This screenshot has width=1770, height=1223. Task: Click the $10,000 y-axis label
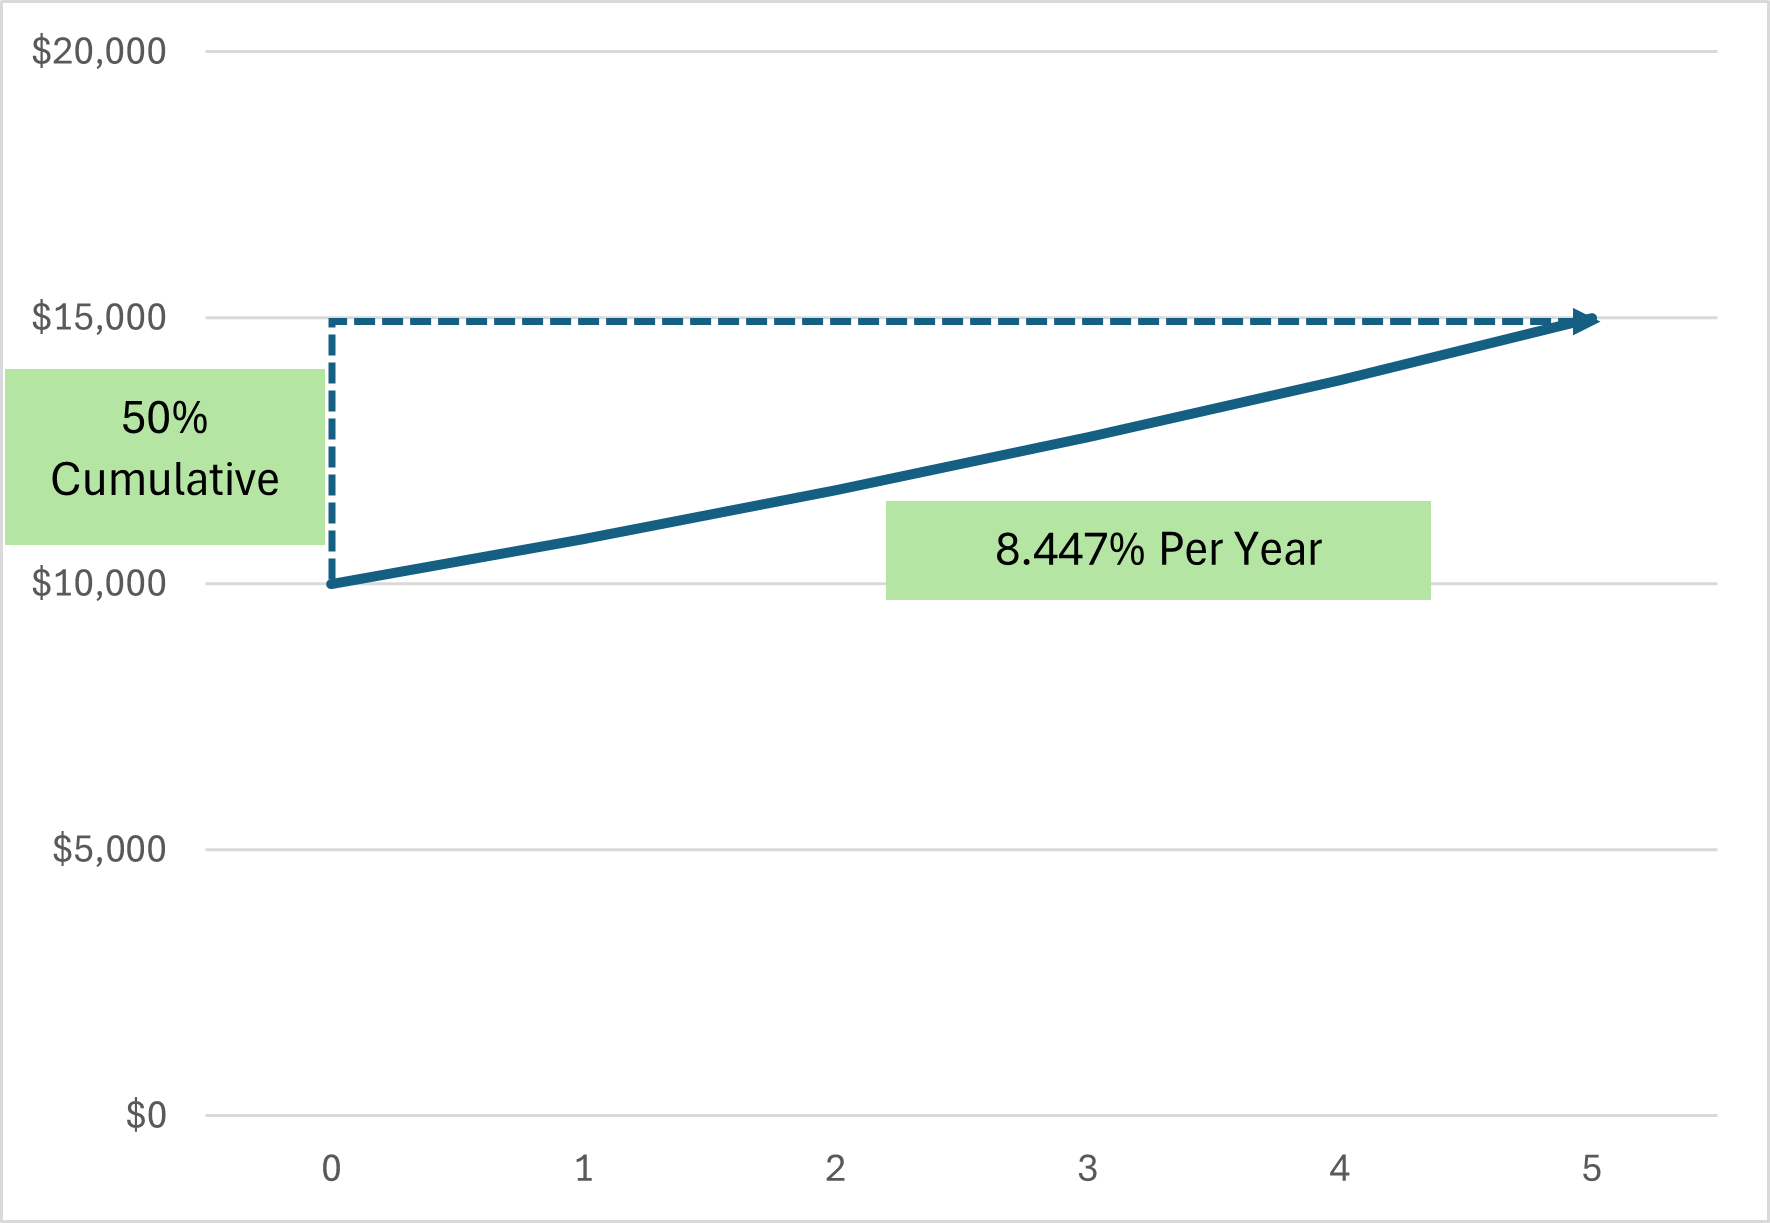click(98, 583)
